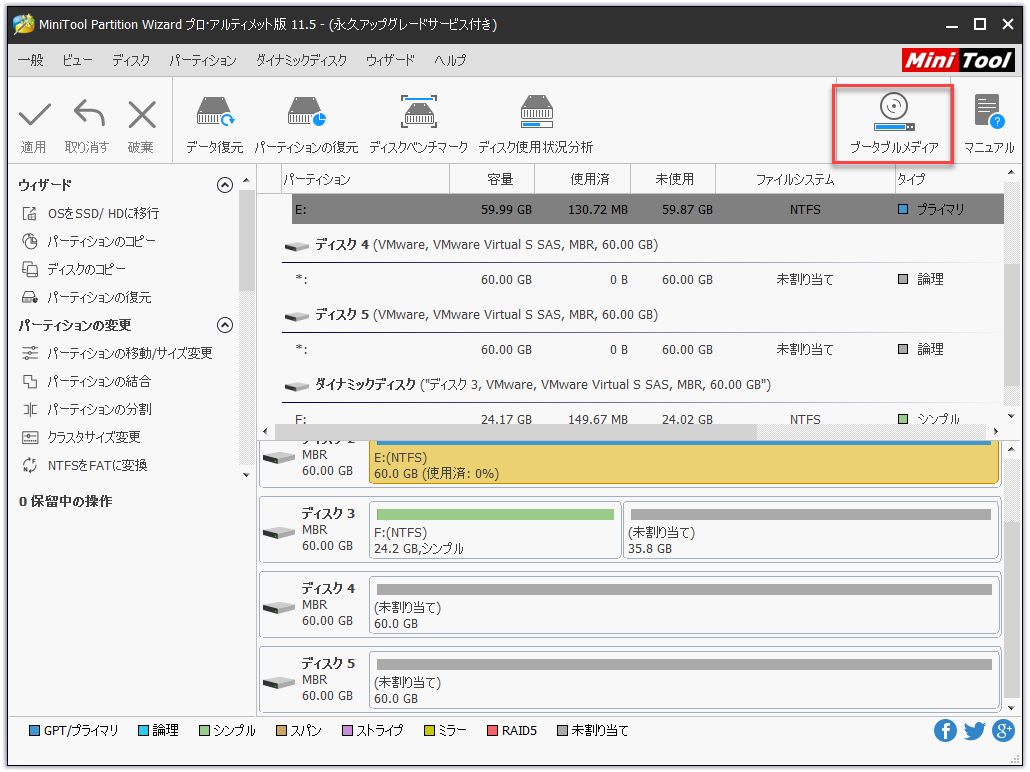Image resolution: width=1030 pixels, height=772 pixels.
Task: Open the ヘルプ menu
Action: coord(450,60)
